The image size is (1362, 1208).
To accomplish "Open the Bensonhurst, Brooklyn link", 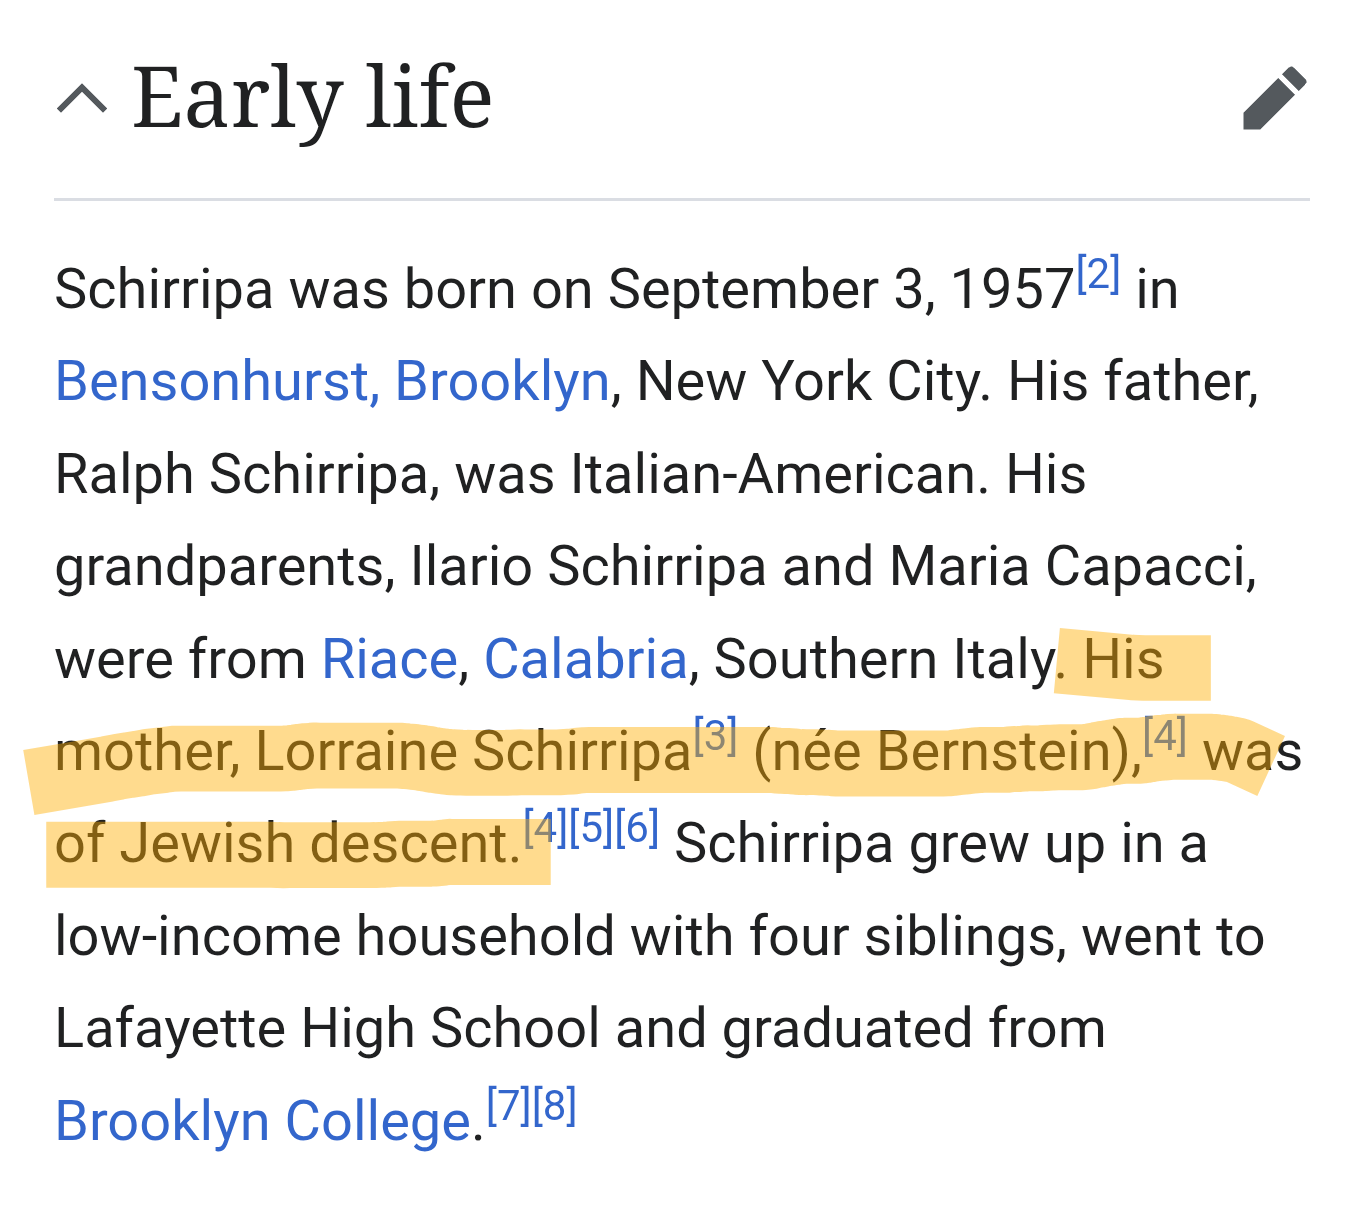I will click(x=332, y=382).
